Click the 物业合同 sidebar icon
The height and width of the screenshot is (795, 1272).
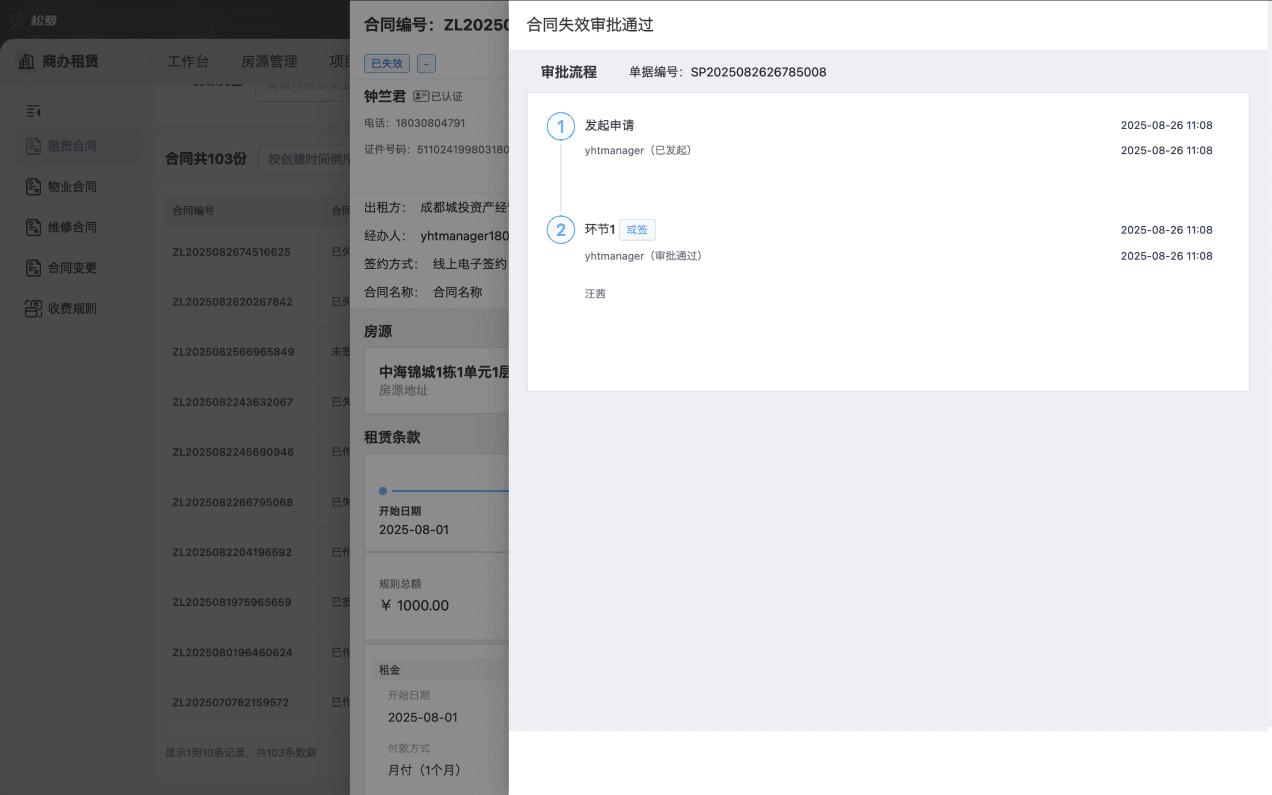(x=33, y=186)
